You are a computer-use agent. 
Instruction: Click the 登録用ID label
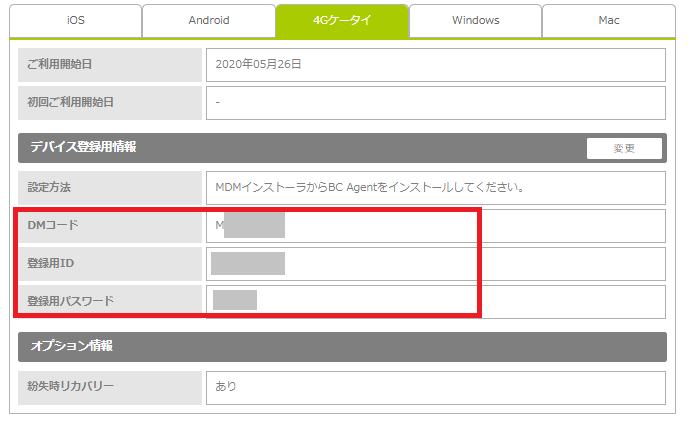click(52, 264)
